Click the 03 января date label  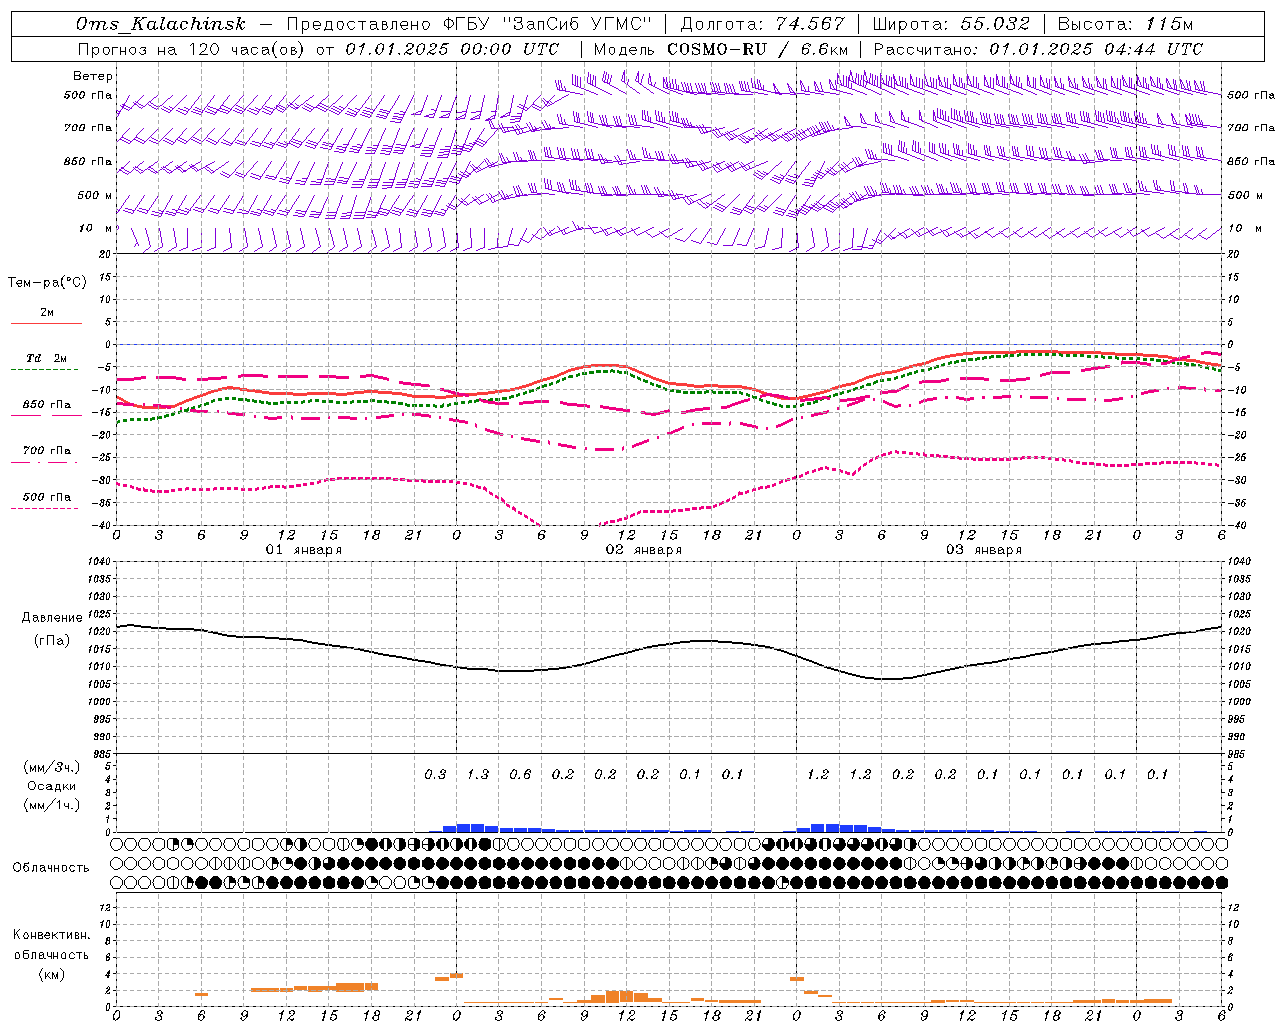click(984, 550)
